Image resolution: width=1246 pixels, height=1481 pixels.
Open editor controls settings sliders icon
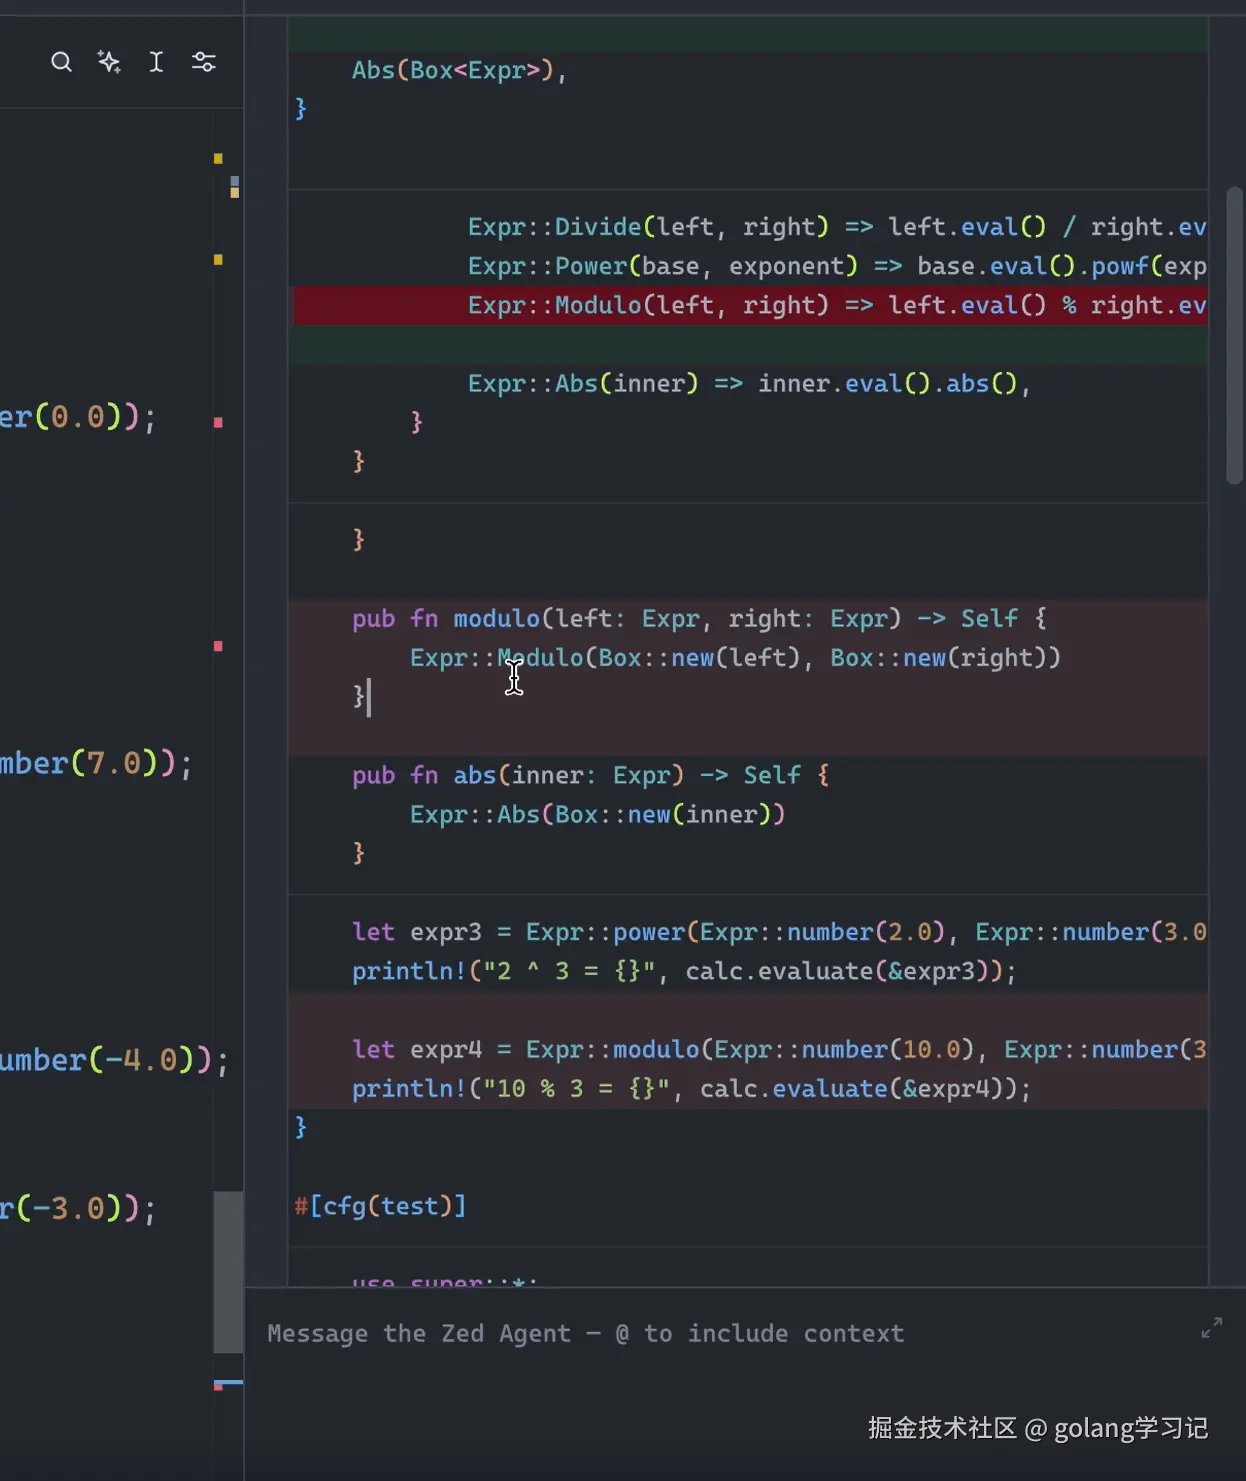[204, 62]
